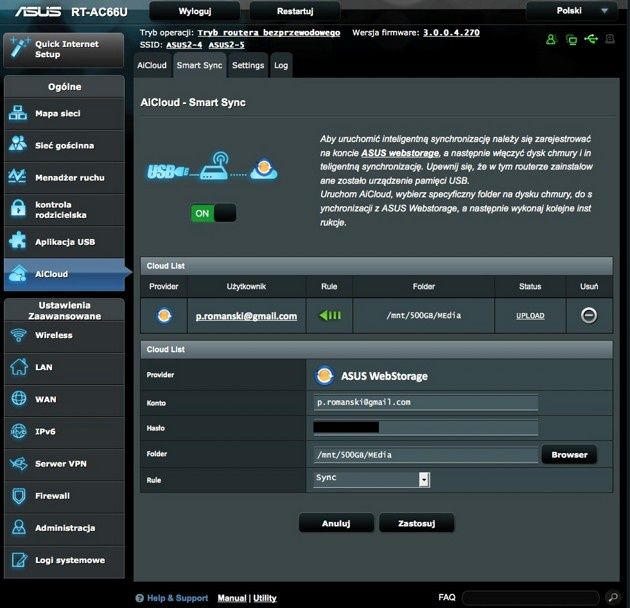Open the ASUS webstorage link
The height and width of the screenshot is (608, 630).
(400, 153)
